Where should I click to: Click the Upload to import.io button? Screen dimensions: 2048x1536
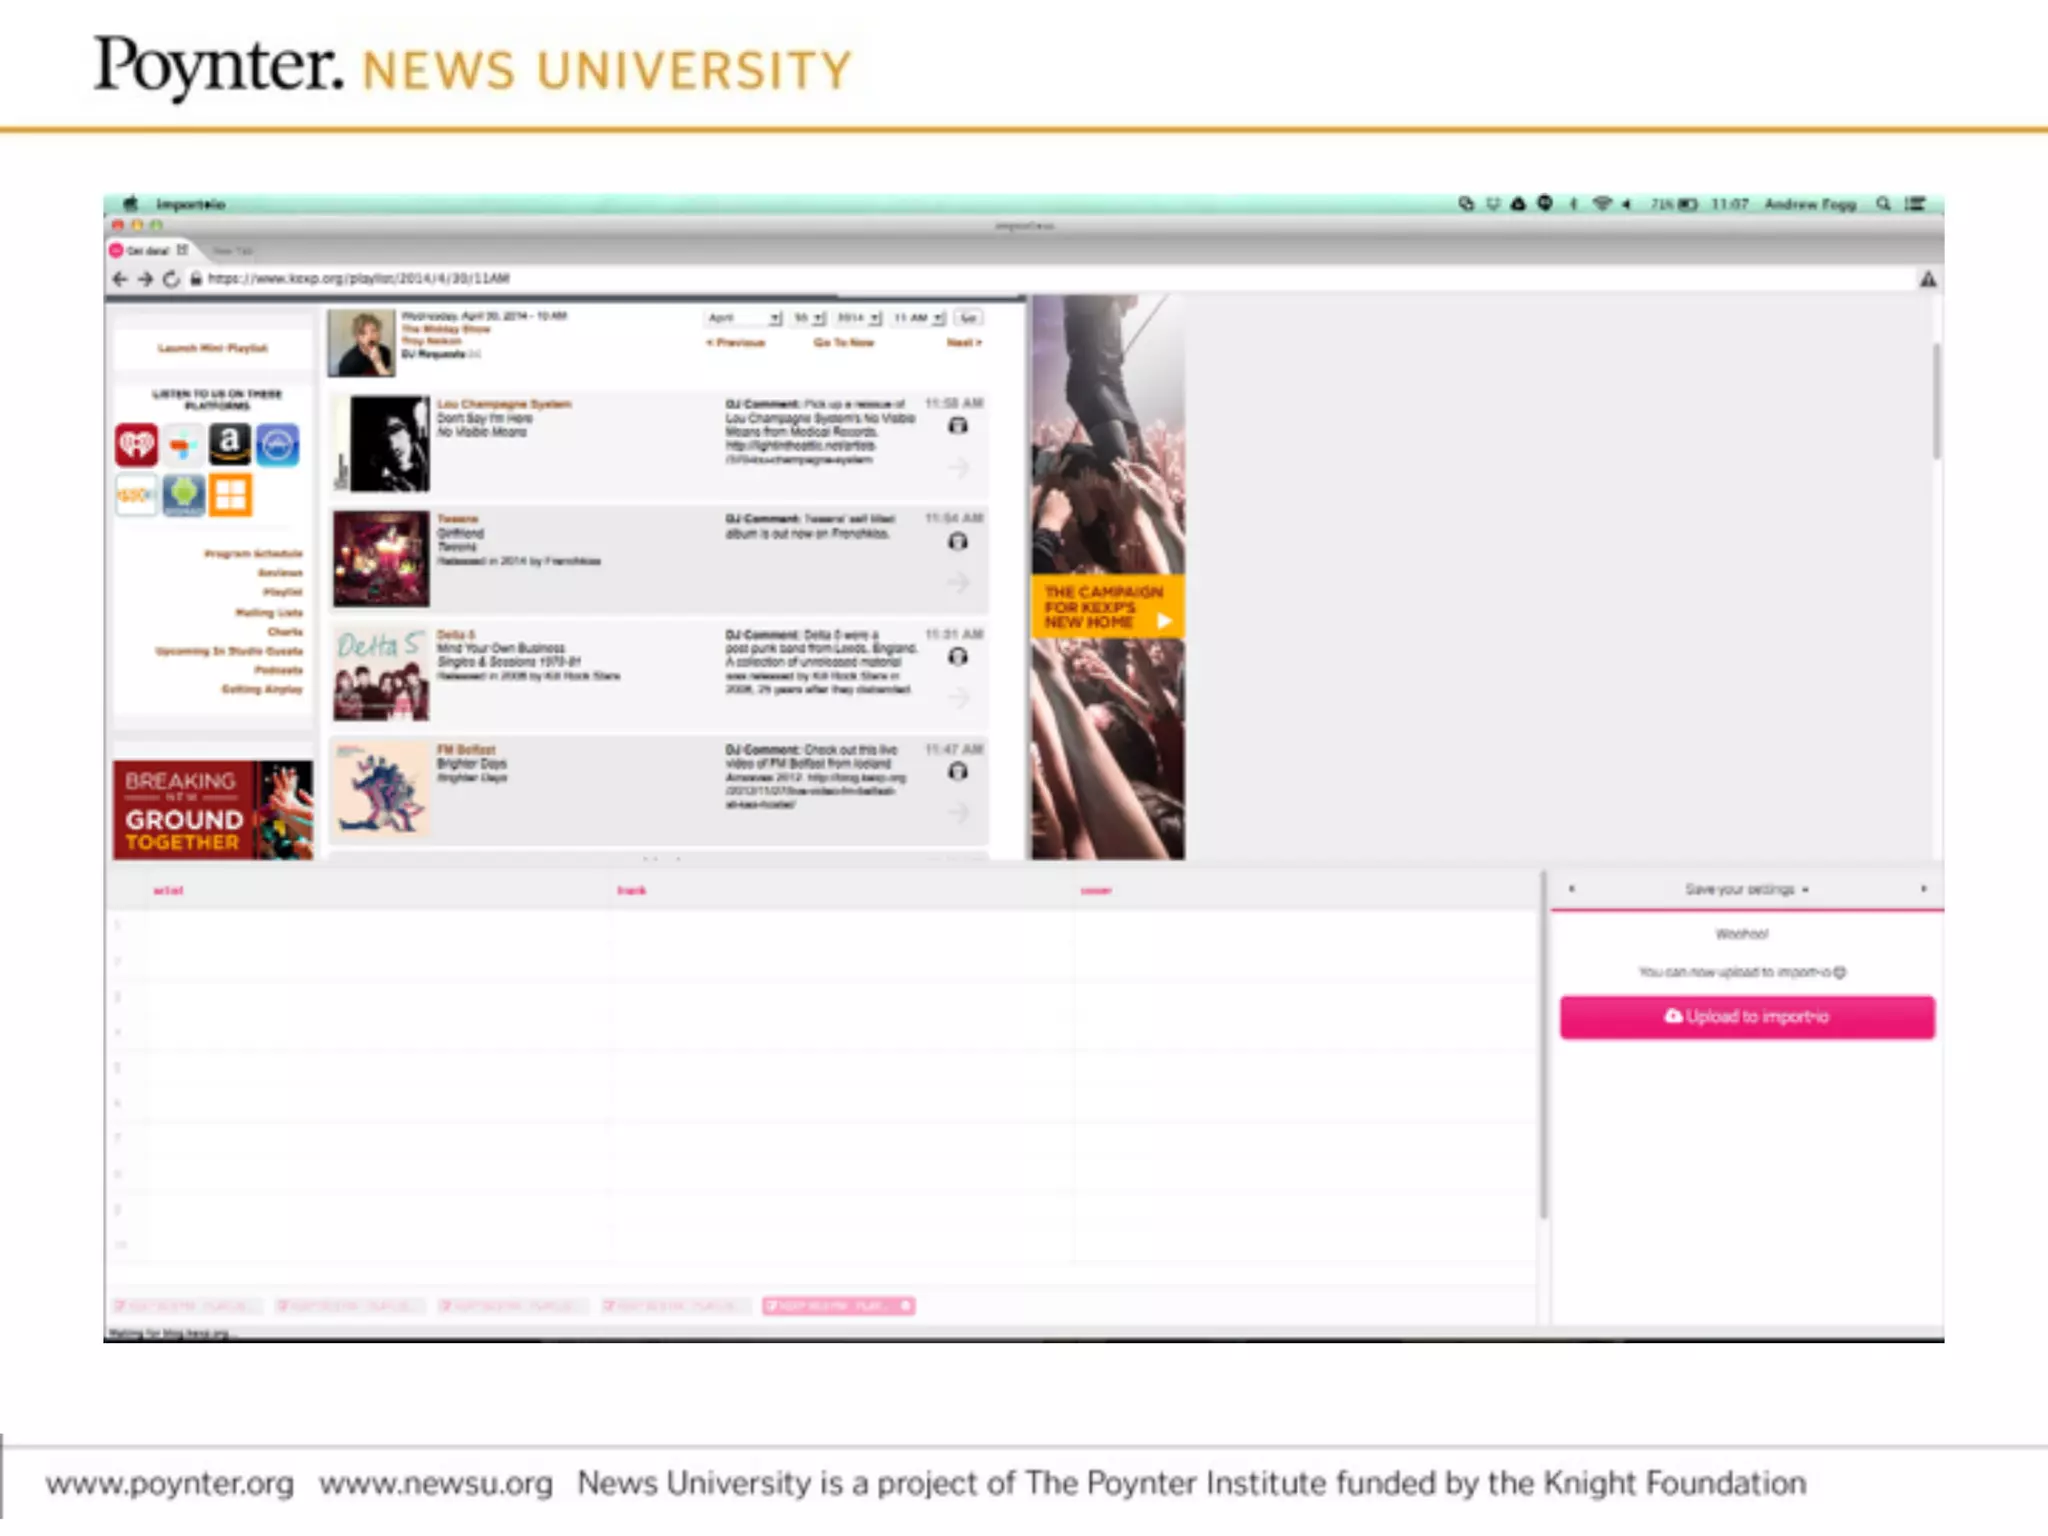point(1746,1017)
